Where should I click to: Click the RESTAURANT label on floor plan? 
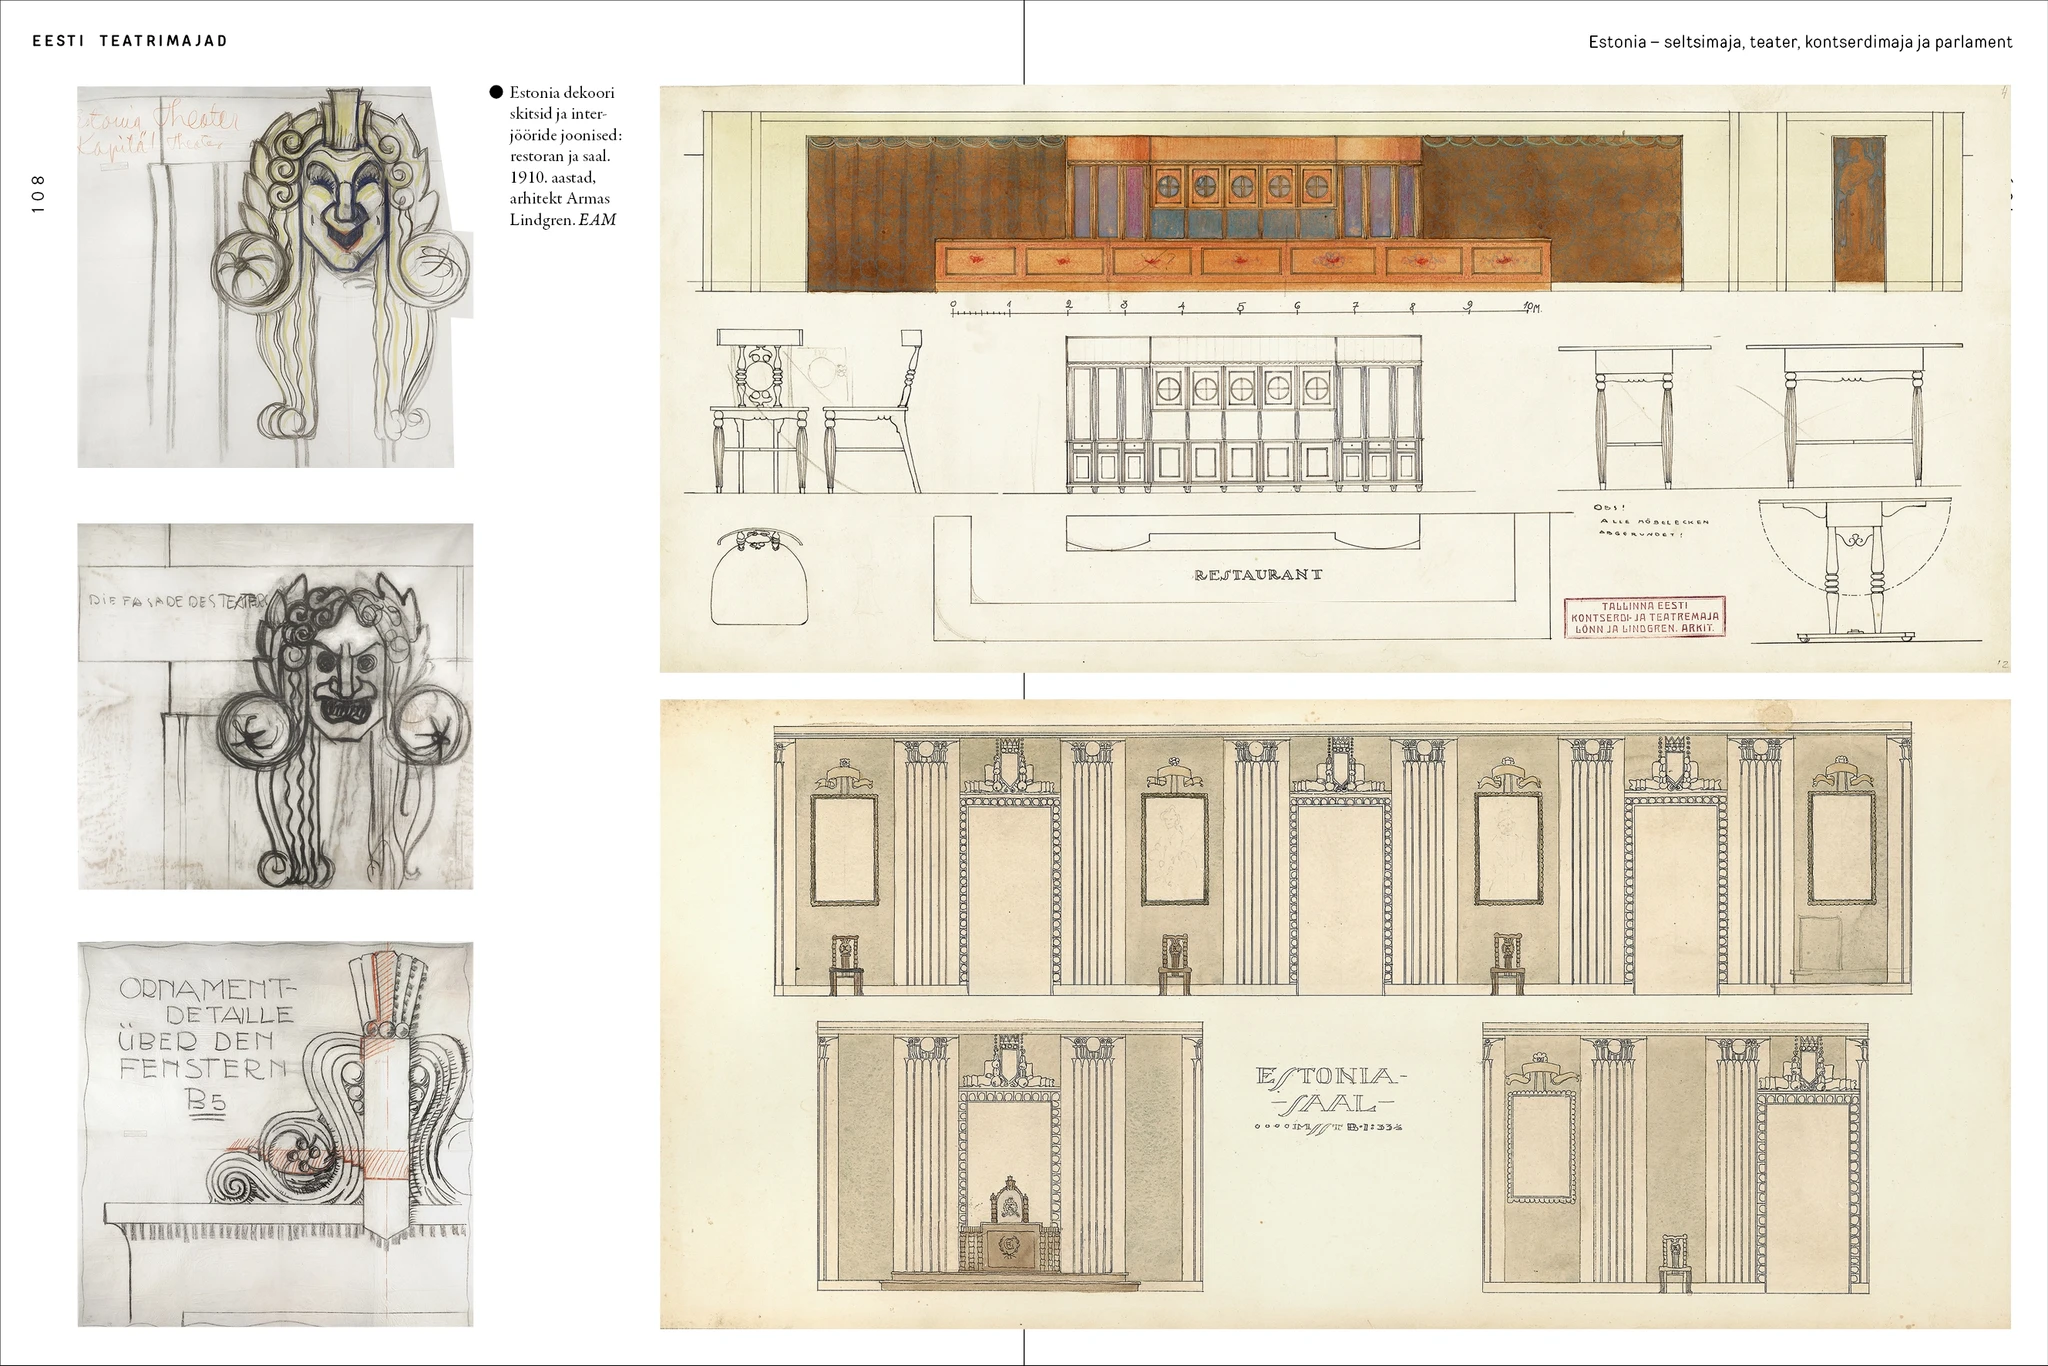1258,574
